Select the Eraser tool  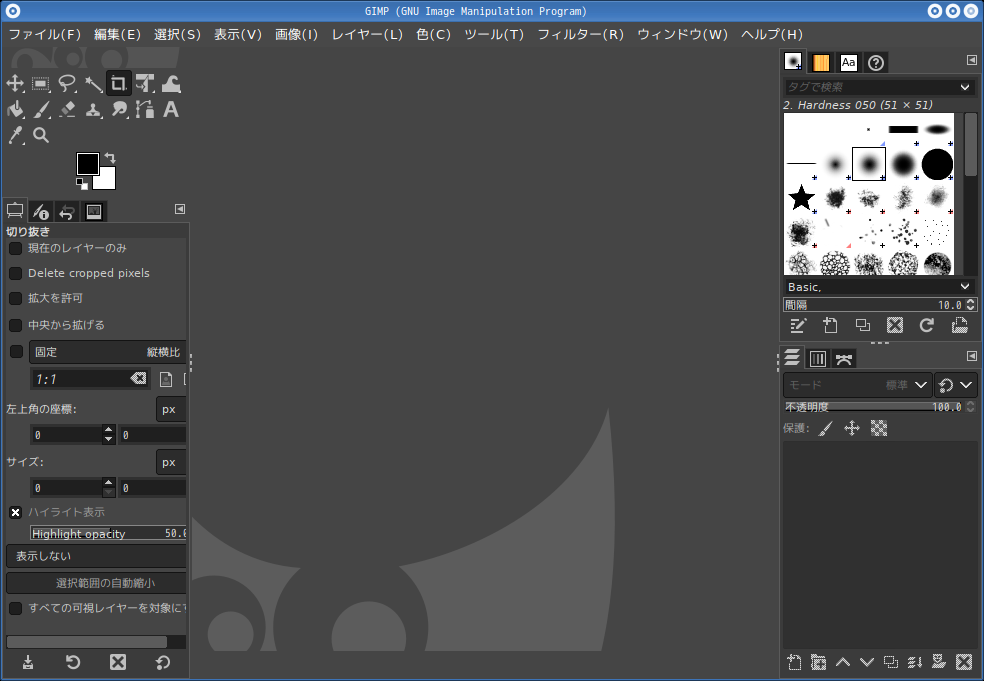[67, 109]
